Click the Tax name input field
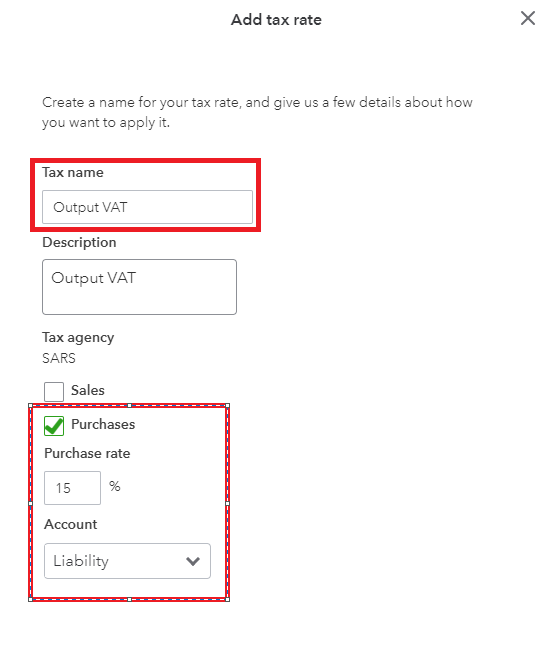The height and width of the screenshot is (652, 545). pyautogui.click(x=147, y=207)
